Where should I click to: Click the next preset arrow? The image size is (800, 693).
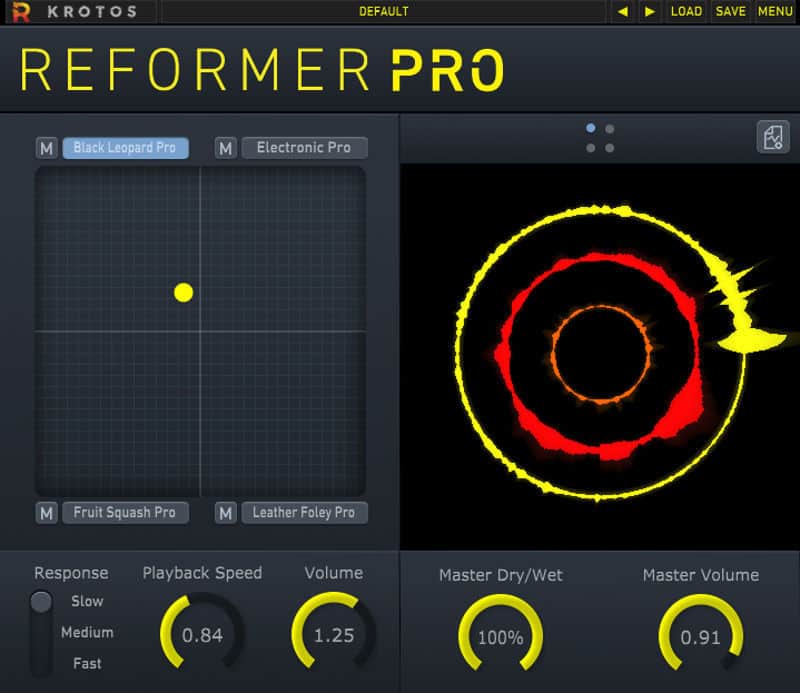pyautogui.click(x=650, y=12)
